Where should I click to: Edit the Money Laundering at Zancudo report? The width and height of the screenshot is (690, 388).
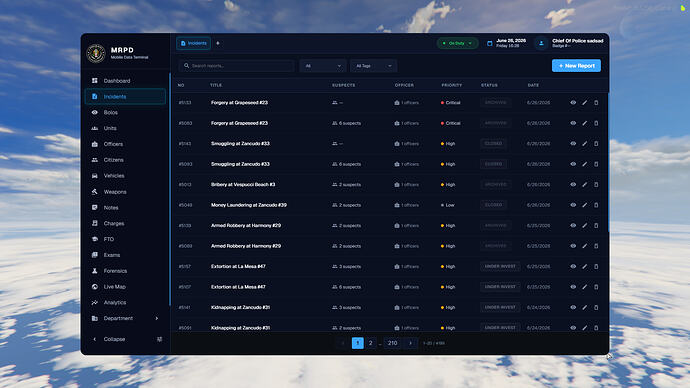click(584, 205)
